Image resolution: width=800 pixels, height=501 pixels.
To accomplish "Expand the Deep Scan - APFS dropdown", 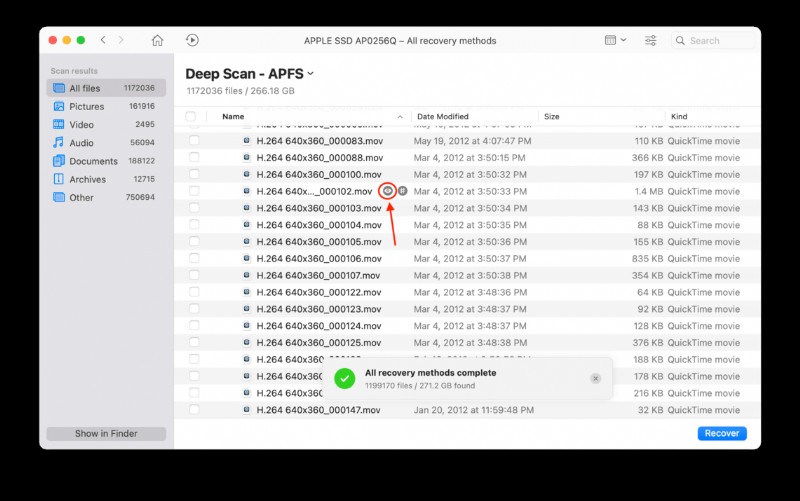I will (x=310, y=74).
